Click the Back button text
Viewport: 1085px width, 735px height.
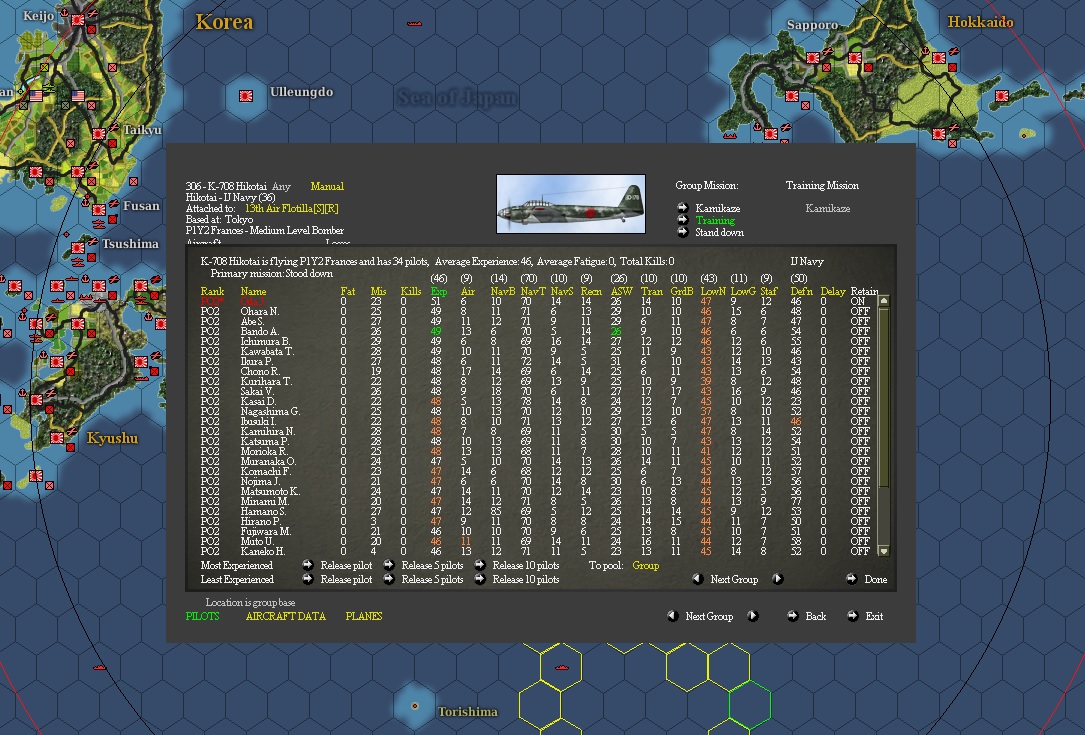[816, 616]
